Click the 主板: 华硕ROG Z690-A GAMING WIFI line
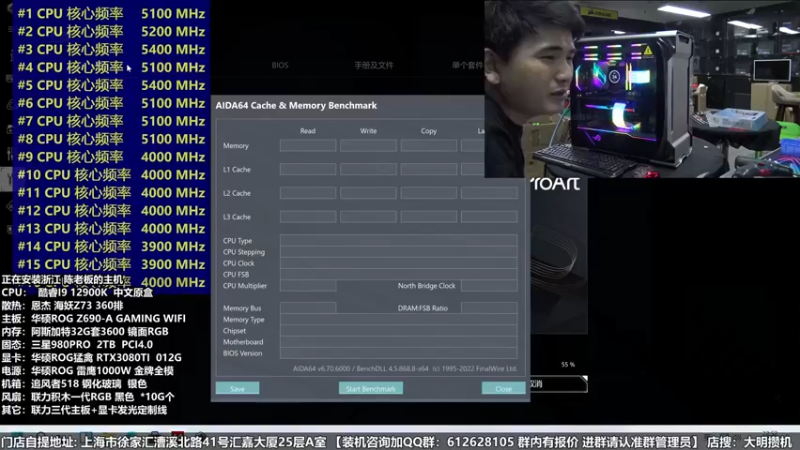Screen dimensions: 800x450 (93, 318)
